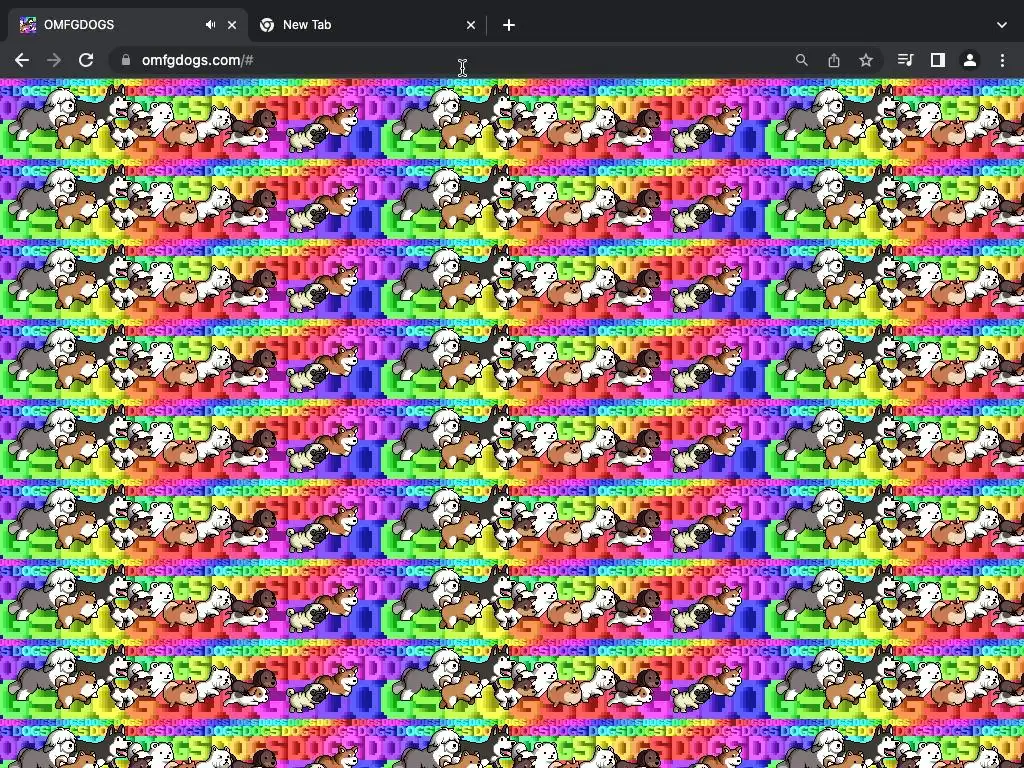Select the OMFGDOGS tab

coord(128,25)
